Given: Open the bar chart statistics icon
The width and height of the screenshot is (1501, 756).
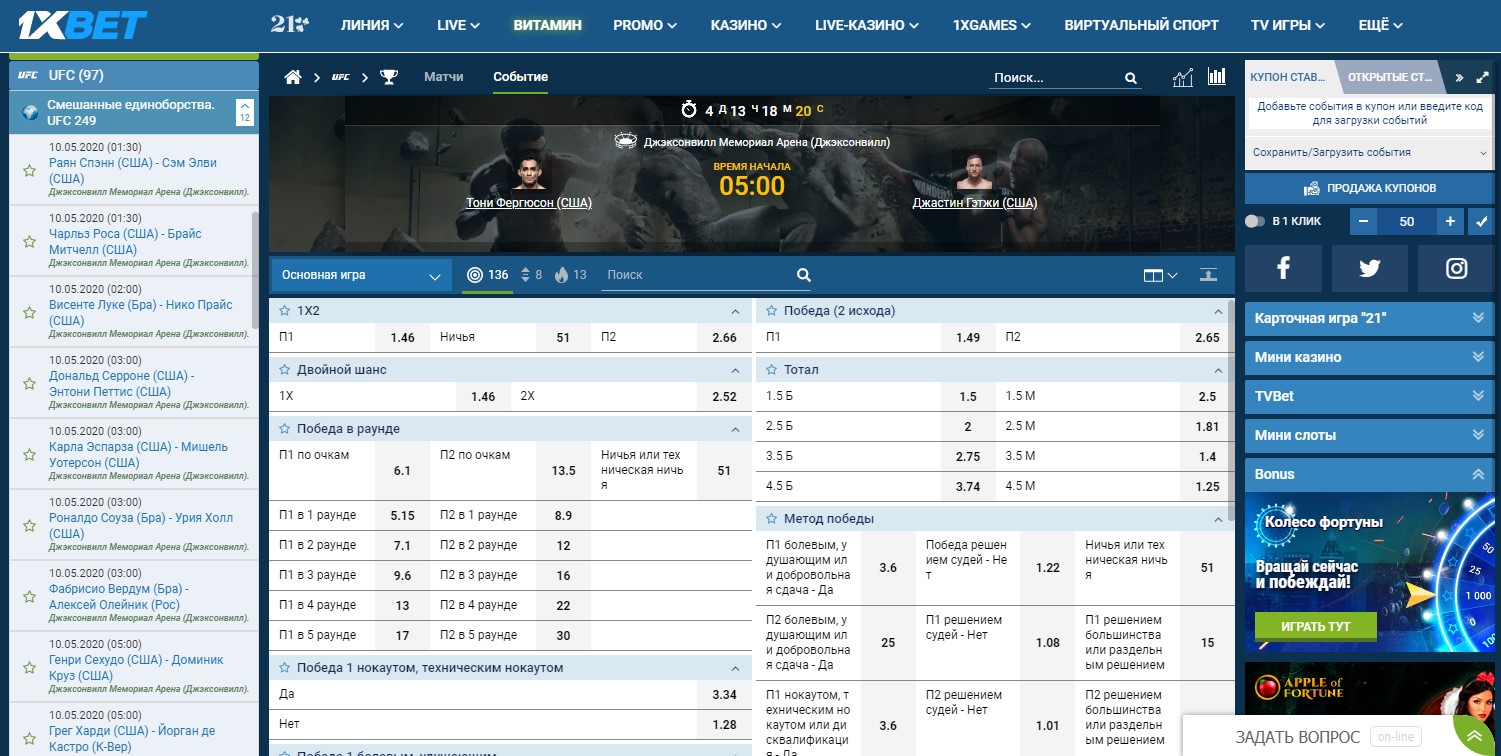Looking at the screenshot, I should [1217, 76].
